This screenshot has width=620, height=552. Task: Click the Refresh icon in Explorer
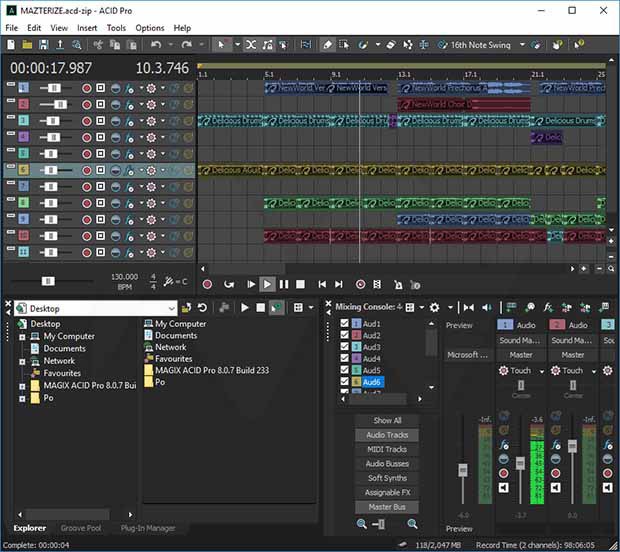202,308
